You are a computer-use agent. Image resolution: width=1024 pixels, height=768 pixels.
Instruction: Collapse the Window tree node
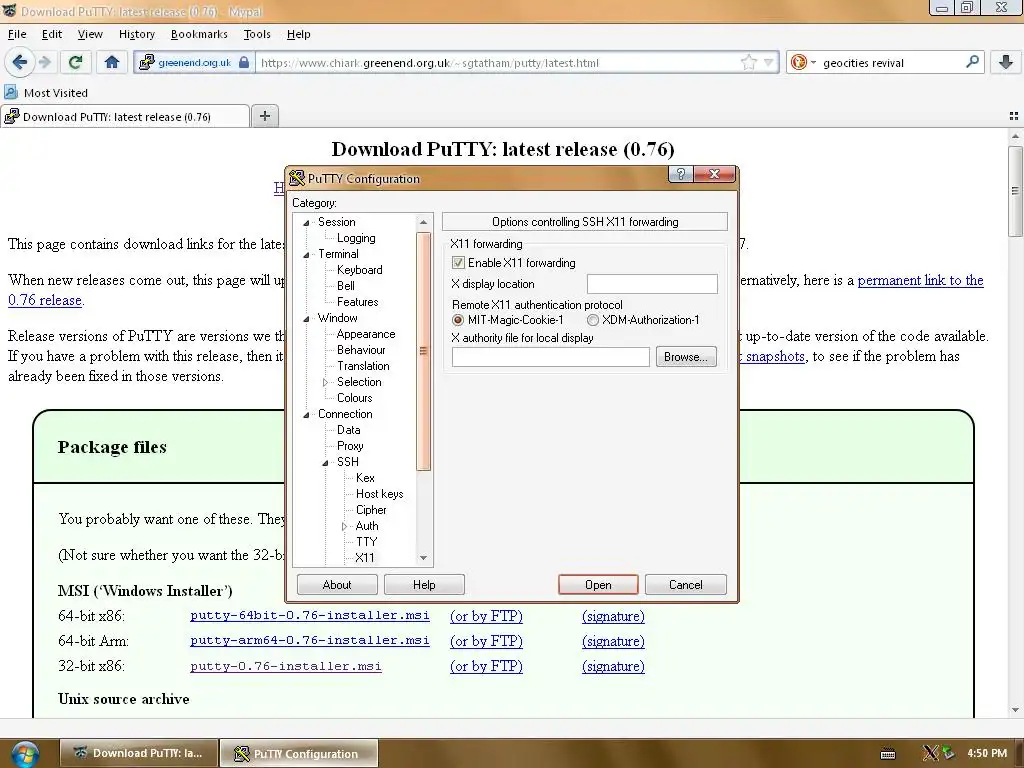[306, 319]
